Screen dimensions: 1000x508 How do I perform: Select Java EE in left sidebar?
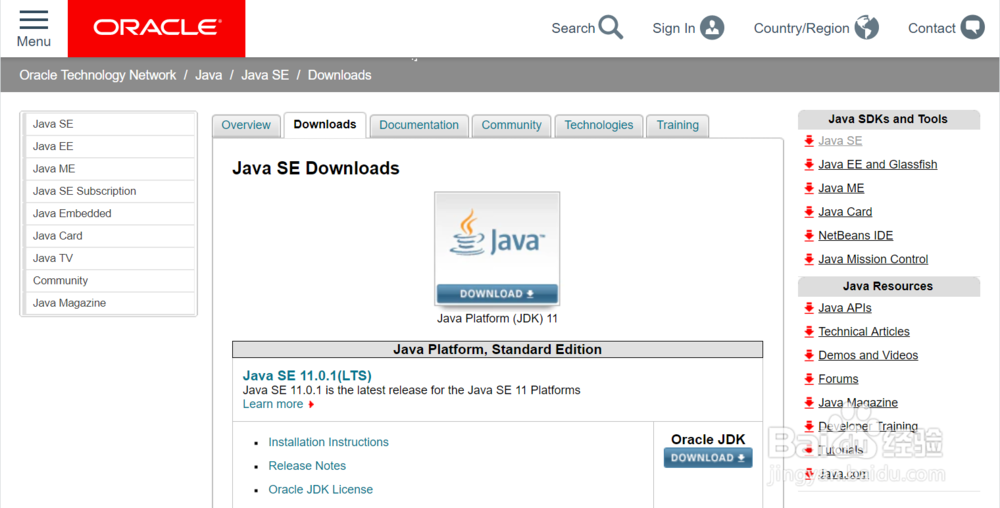109,147
